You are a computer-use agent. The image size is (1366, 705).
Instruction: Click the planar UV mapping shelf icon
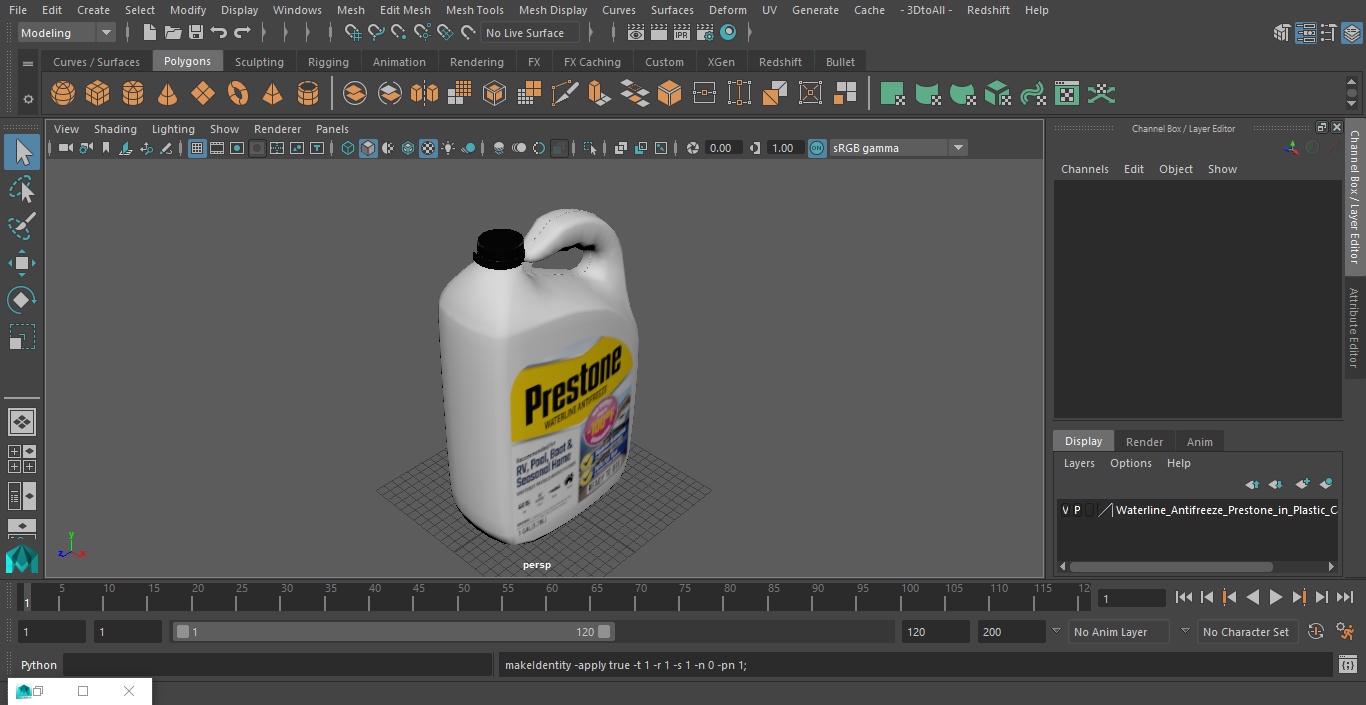click(892, 94)
